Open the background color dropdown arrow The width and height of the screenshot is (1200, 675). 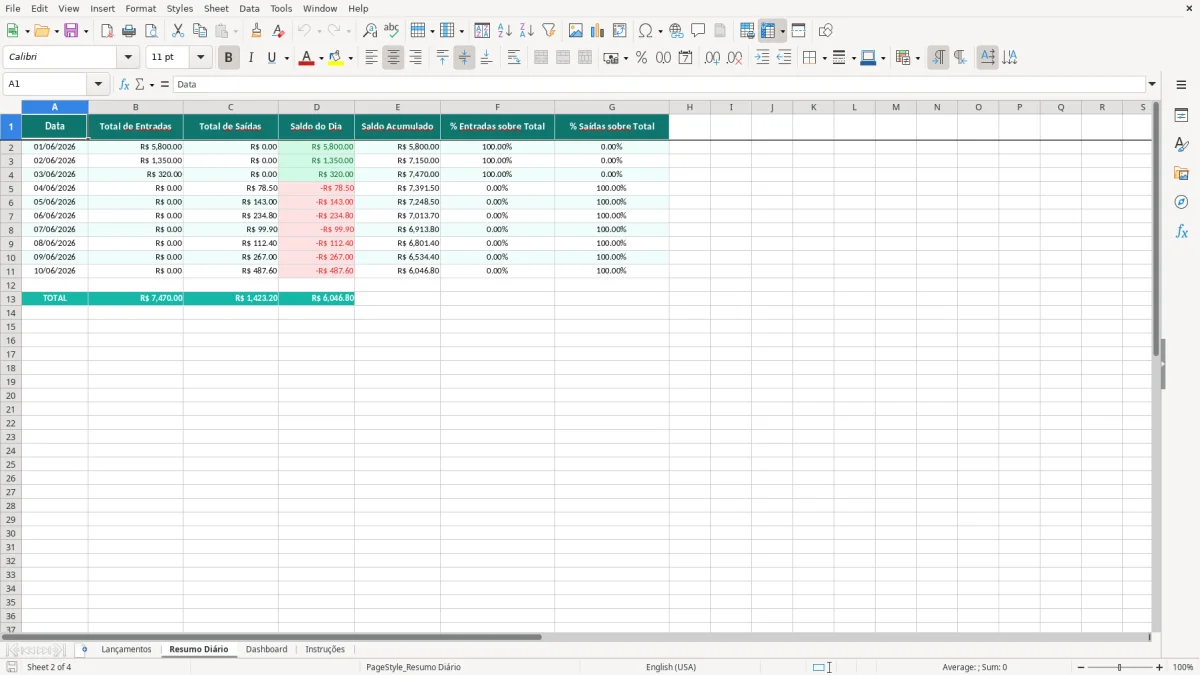[350, 58]
